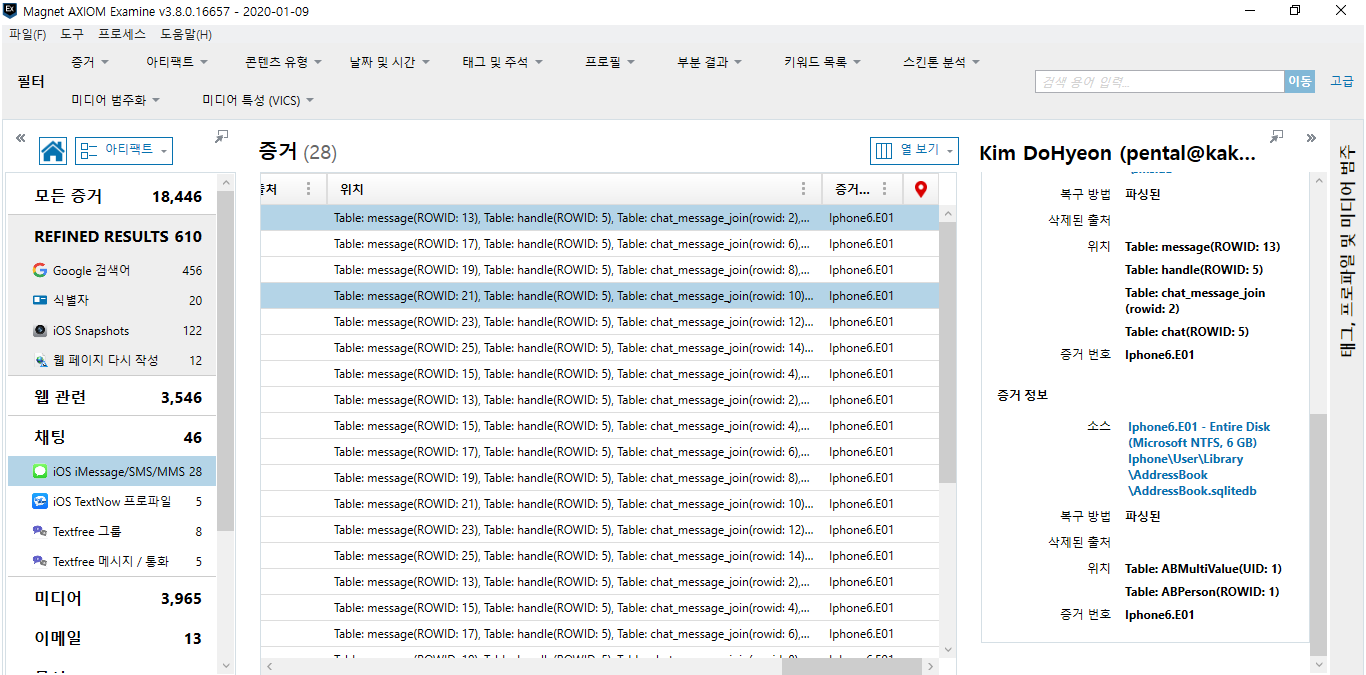The width and height of the screenshot is (1366, 675).
Task: Click the red map pin column header
Action: click(921, 189)
